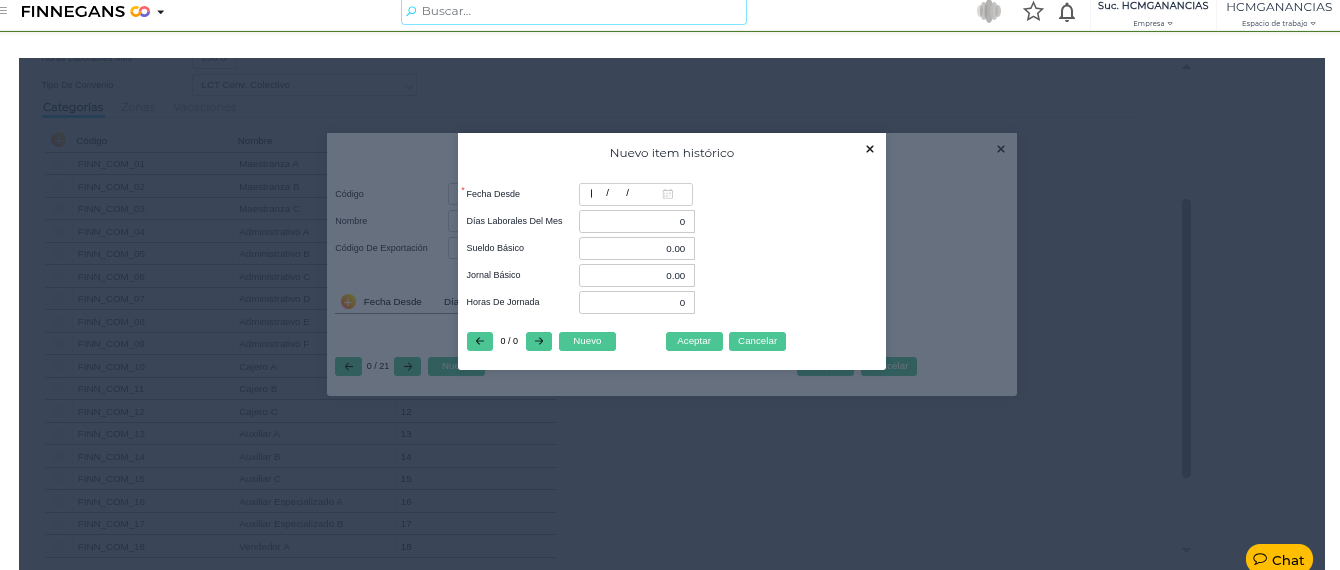The image size is (1340, 570).
Task: Open the Chat widget
Action: [1278, 559]
